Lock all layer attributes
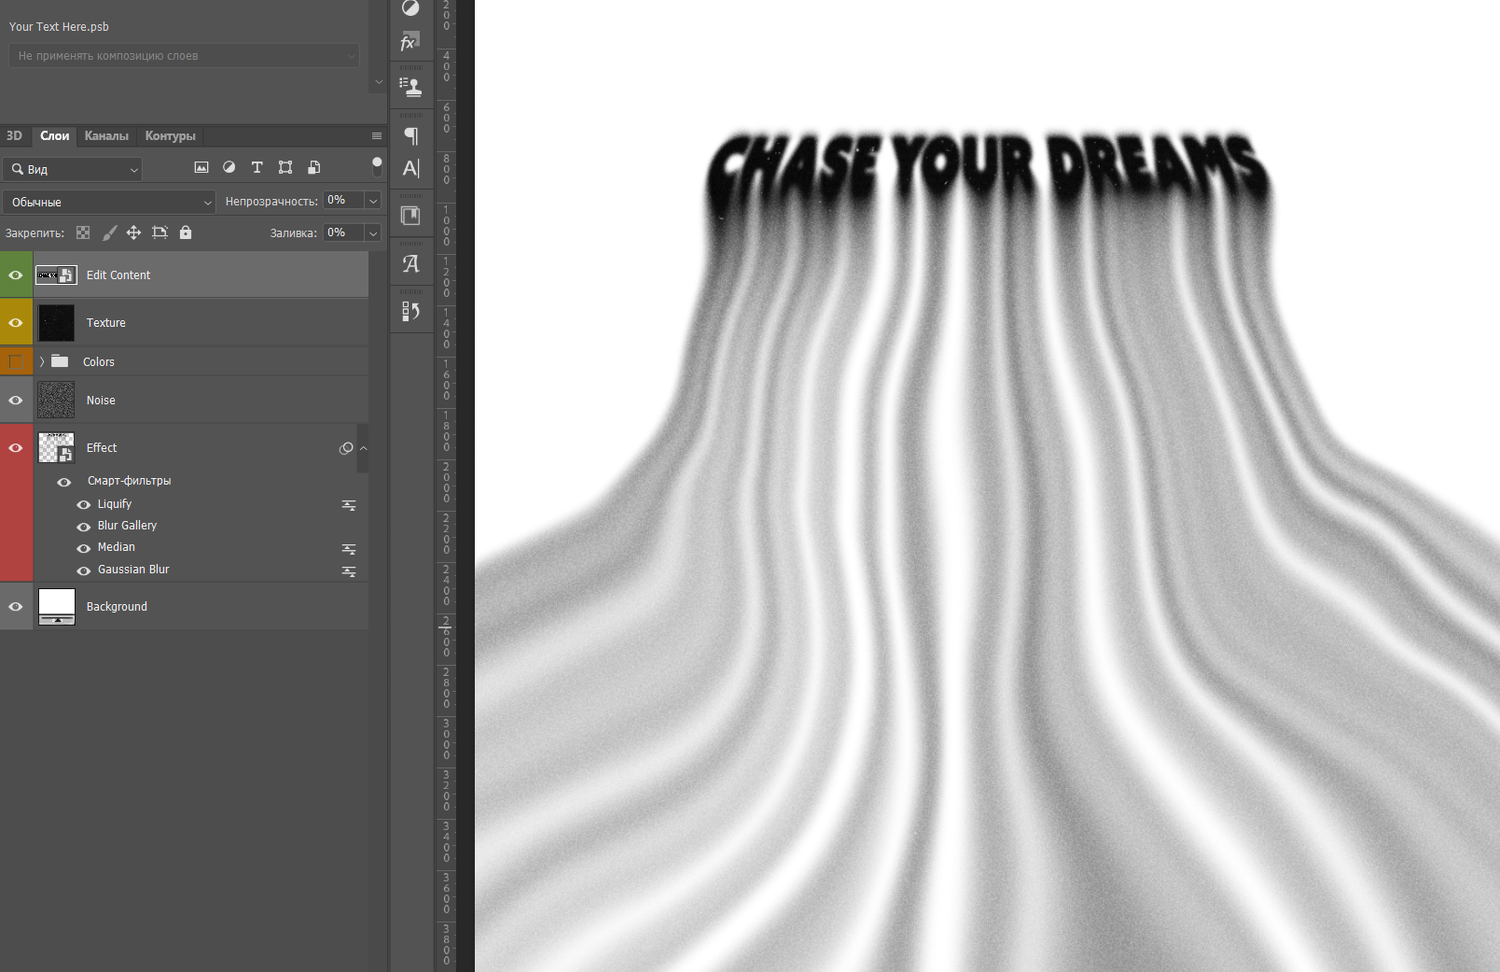The image size is (1500, 972). [x=185, y=233]
